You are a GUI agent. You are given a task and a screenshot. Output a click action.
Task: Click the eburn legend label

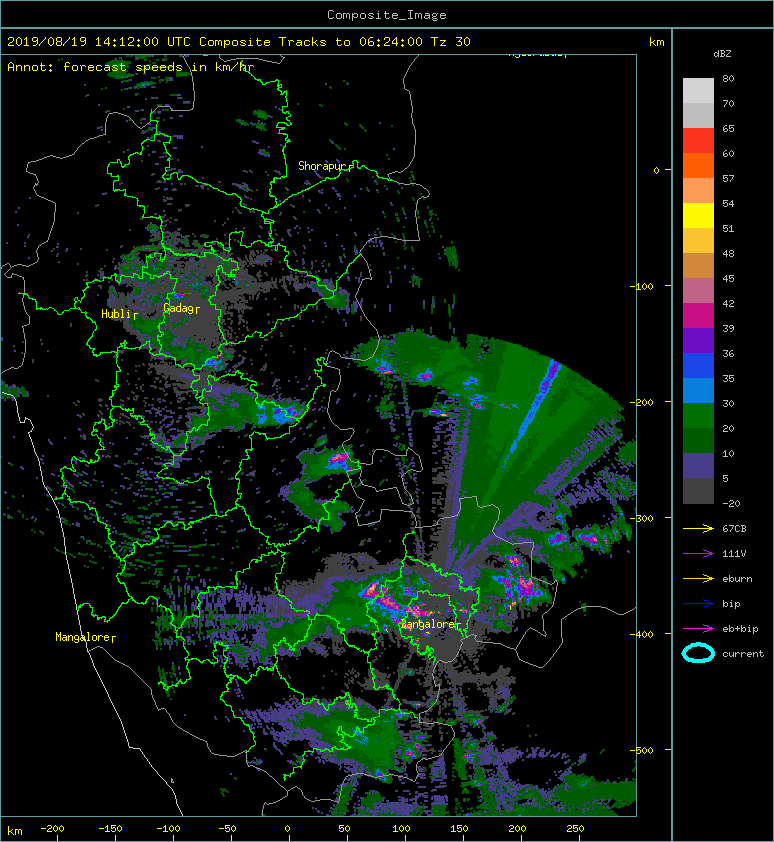[737, 579]
